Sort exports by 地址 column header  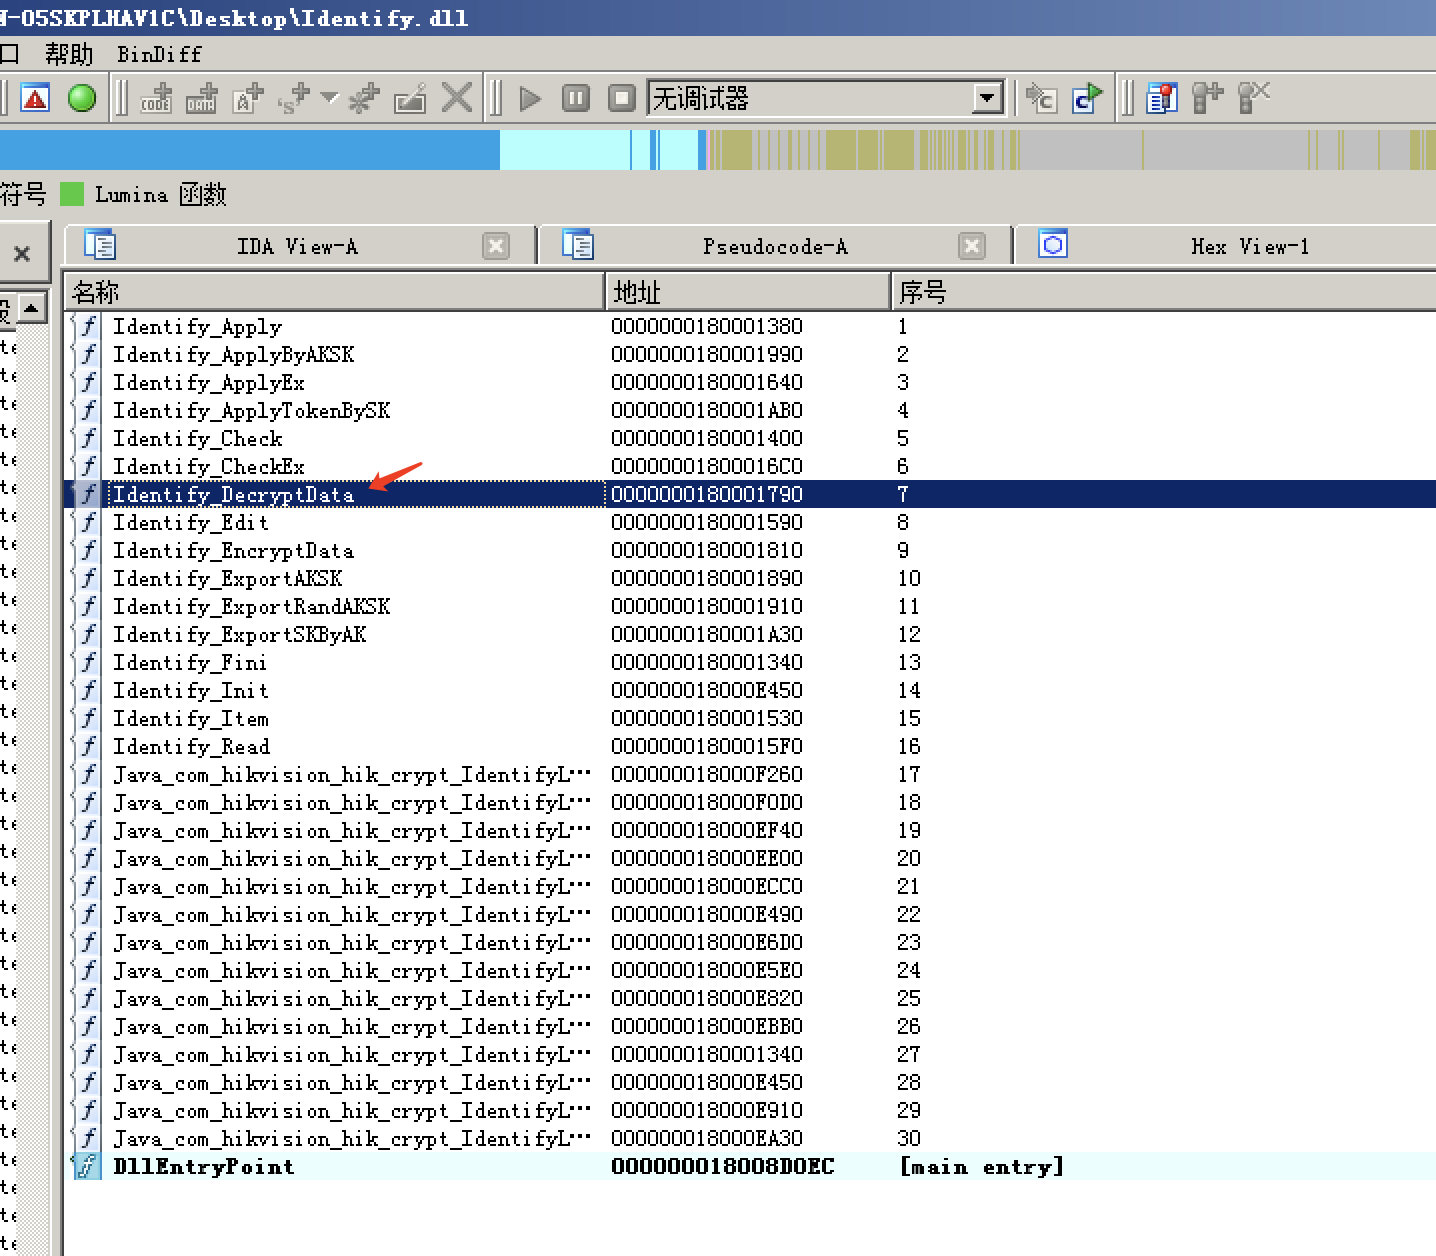[745, 292]
